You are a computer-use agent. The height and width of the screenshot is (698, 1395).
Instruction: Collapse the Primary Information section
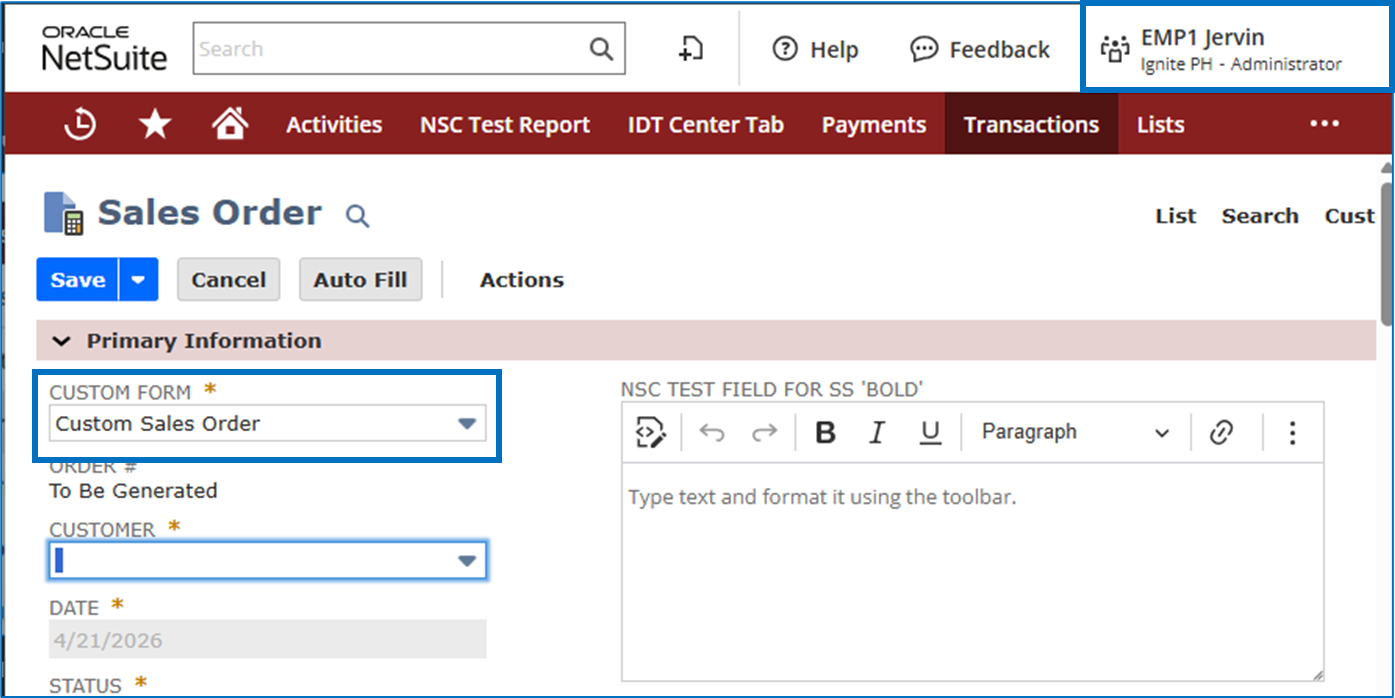coord(62,341)
